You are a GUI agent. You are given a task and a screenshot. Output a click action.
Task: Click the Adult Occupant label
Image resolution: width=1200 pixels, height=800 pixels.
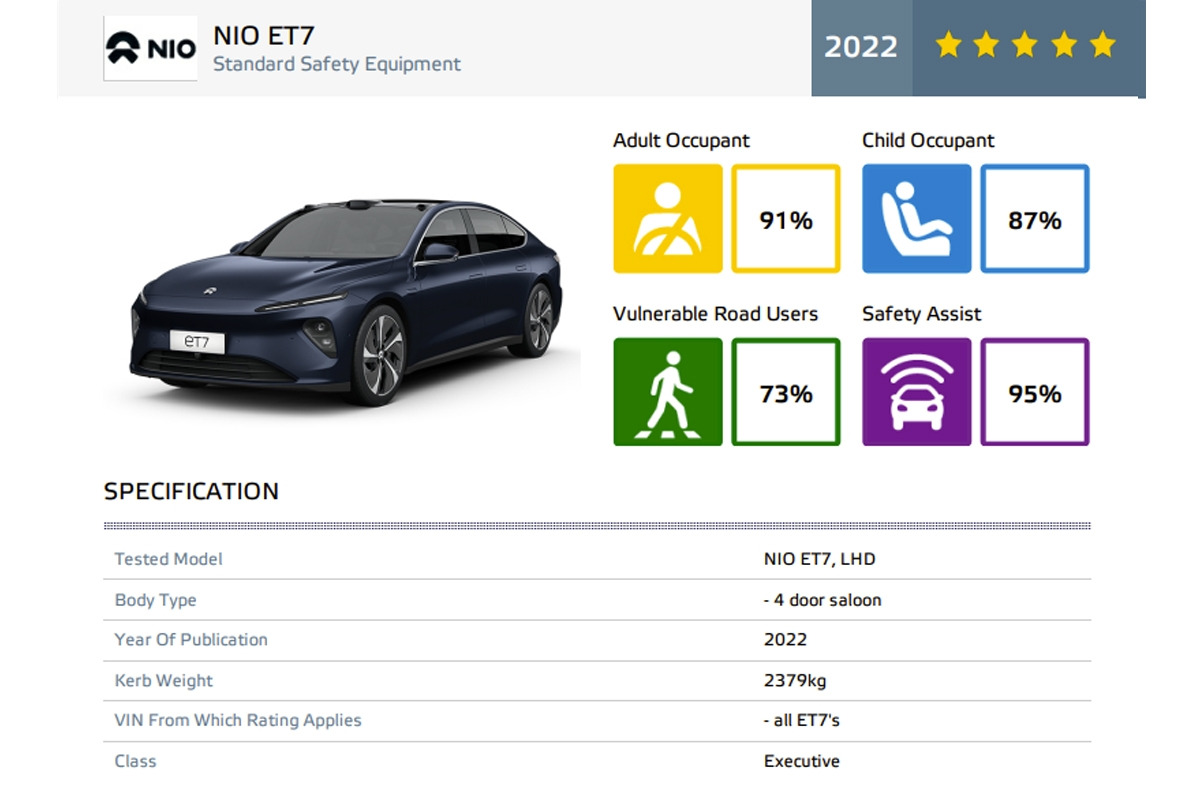[x=681, y=141]
